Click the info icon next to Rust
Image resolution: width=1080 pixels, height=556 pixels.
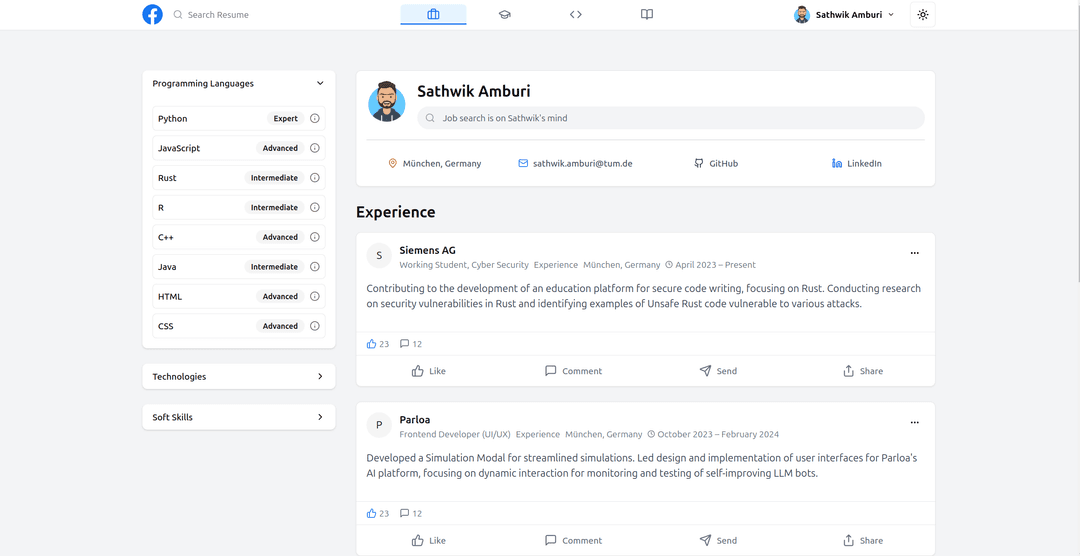[315, 178]
